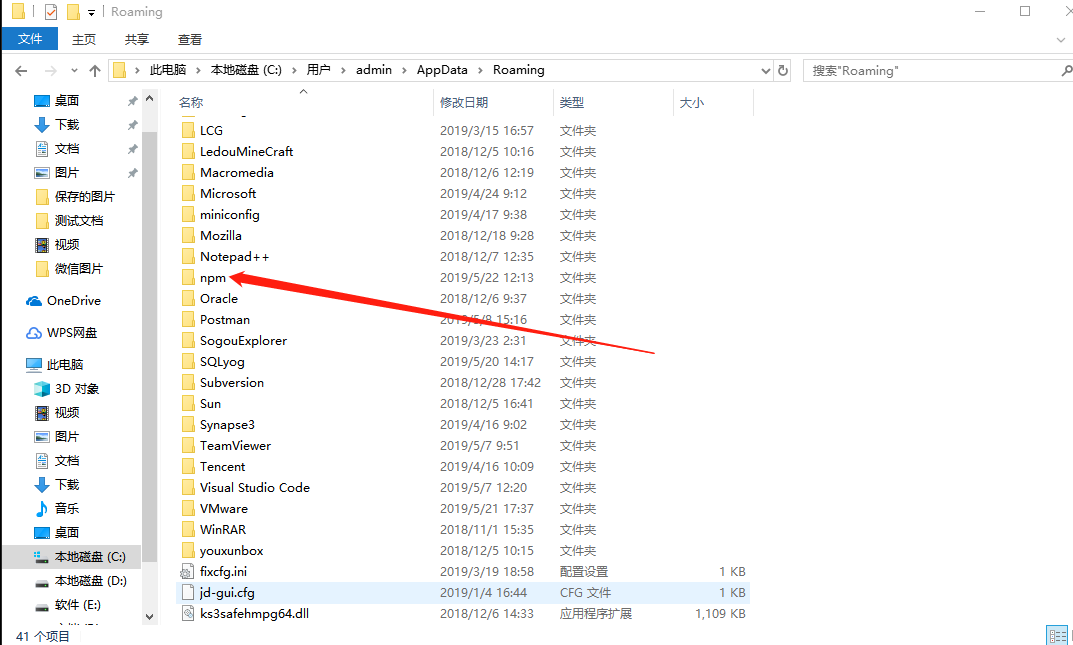Select 微信图片 in the sidebar
The image size is (1073, 645).
(79, 269)
